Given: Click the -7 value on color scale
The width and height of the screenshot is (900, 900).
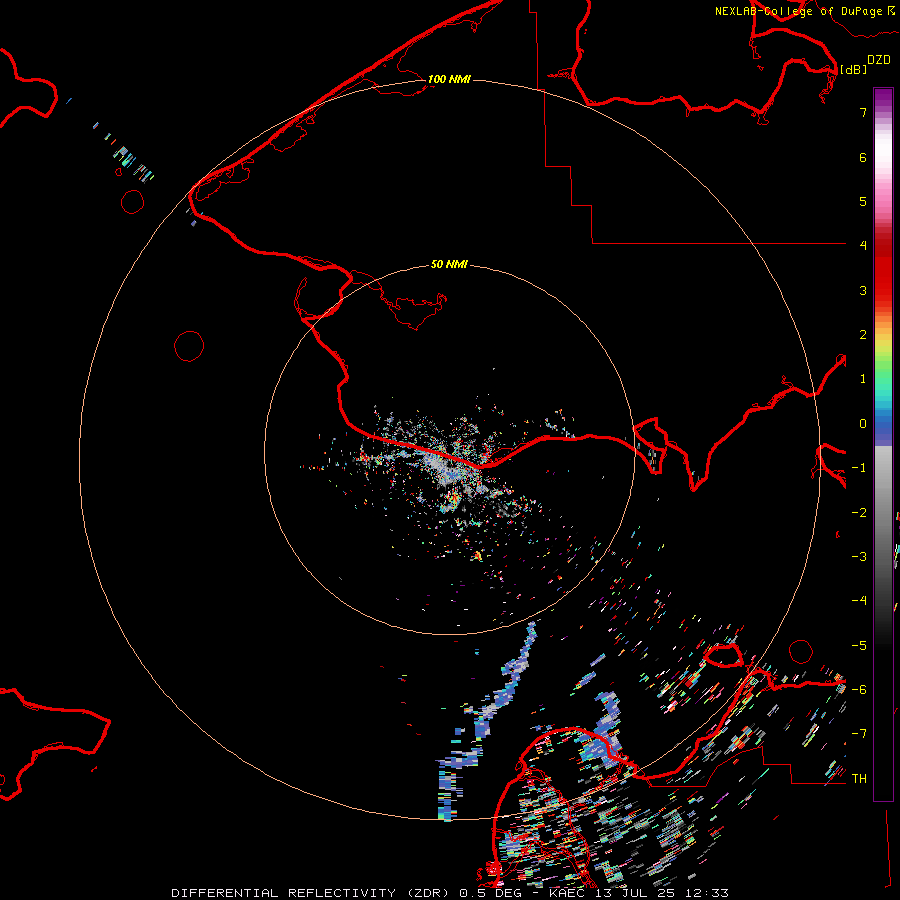Looking at the screenshot, I should 859,734.
